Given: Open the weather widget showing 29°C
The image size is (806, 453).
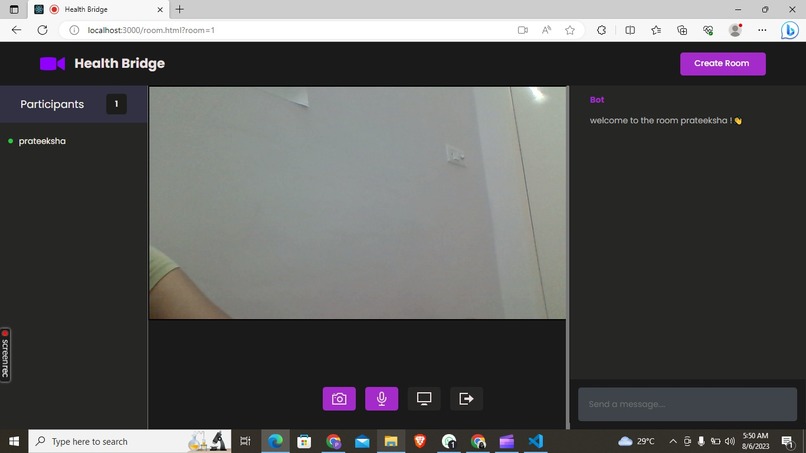Looking at the screenshot, I should 636,441.
